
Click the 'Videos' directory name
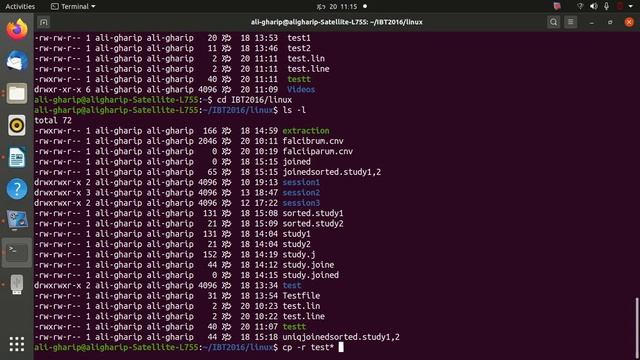tap(301, 89)
